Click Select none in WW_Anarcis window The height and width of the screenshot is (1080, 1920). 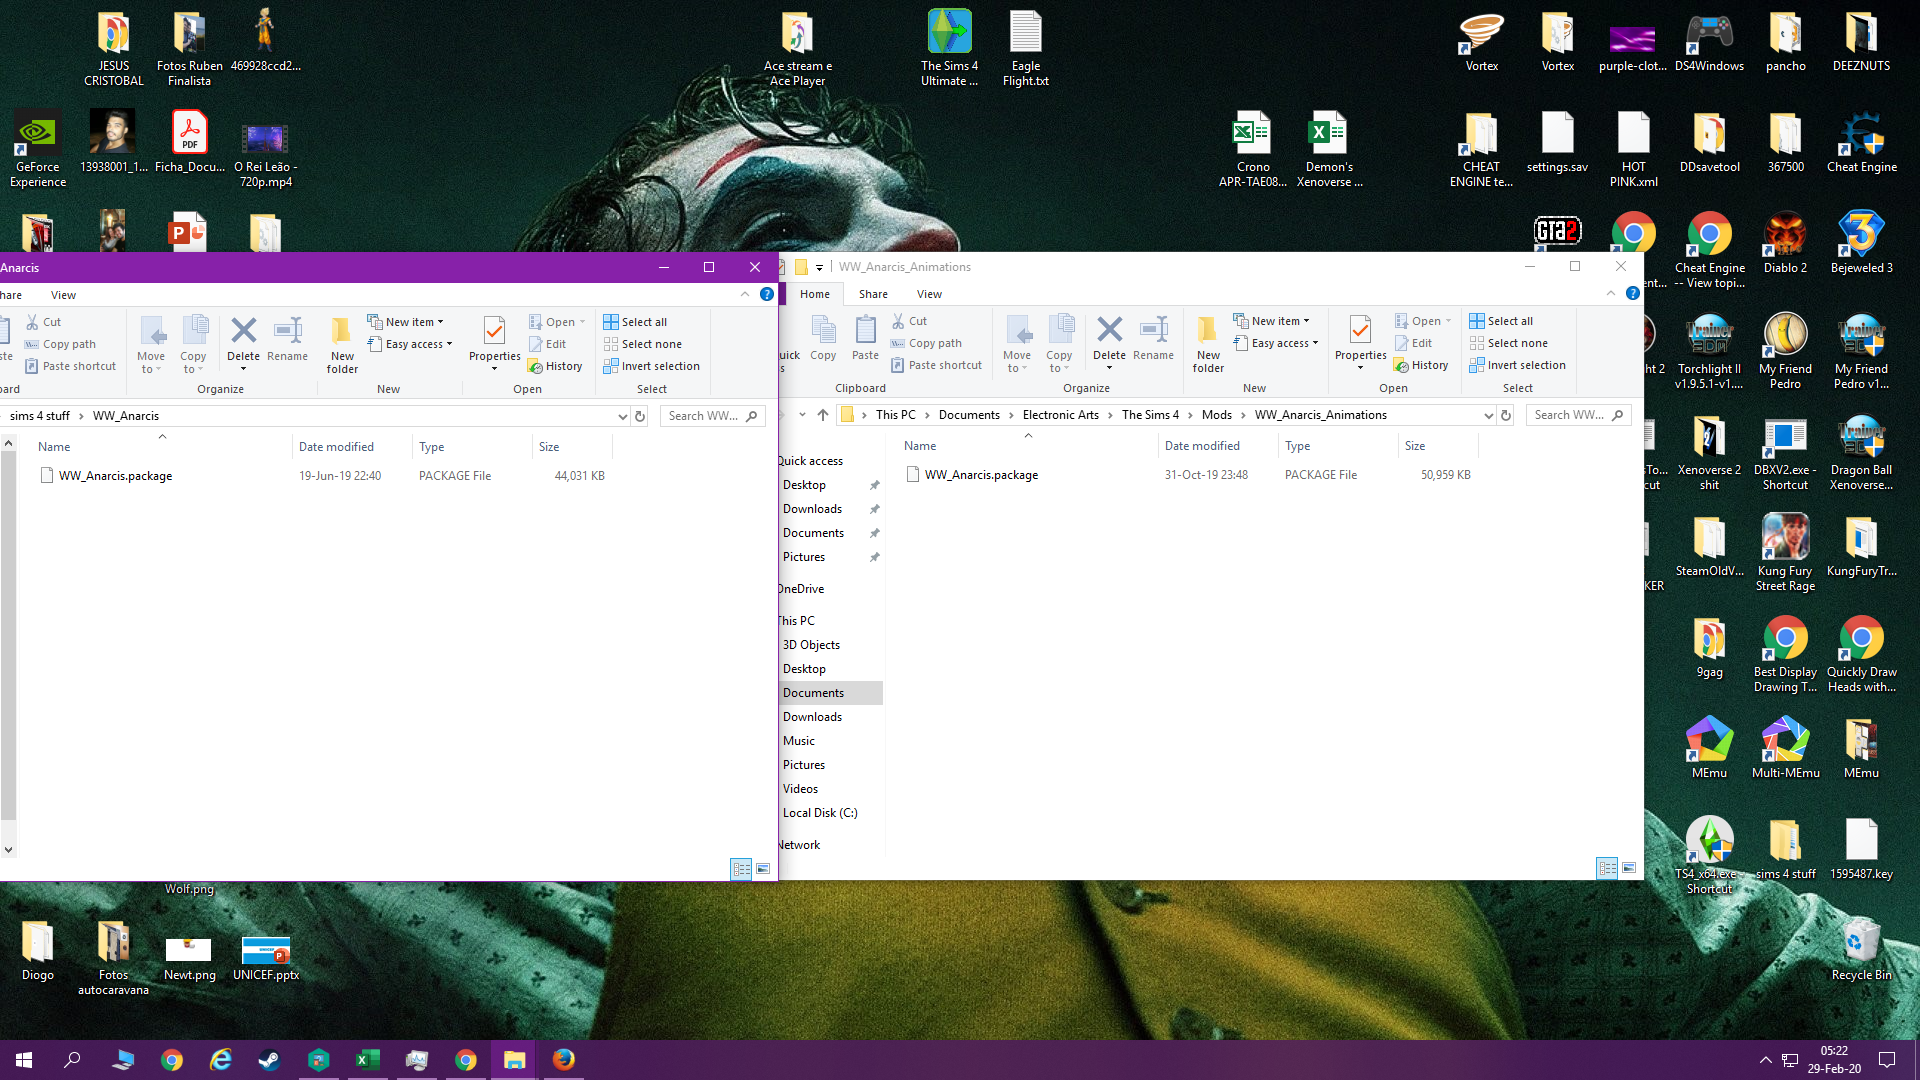click(x=642, y=344)
